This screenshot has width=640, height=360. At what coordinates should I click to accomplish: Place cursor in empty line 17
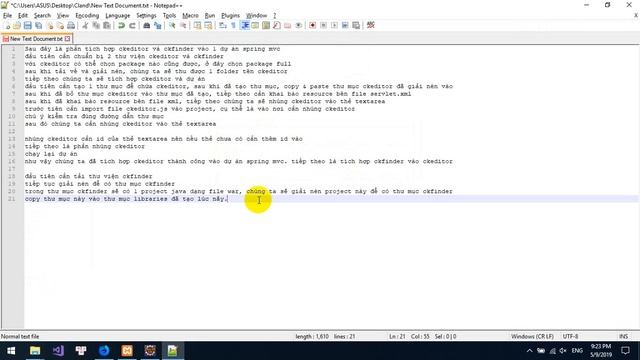click(x=331, y=169)
